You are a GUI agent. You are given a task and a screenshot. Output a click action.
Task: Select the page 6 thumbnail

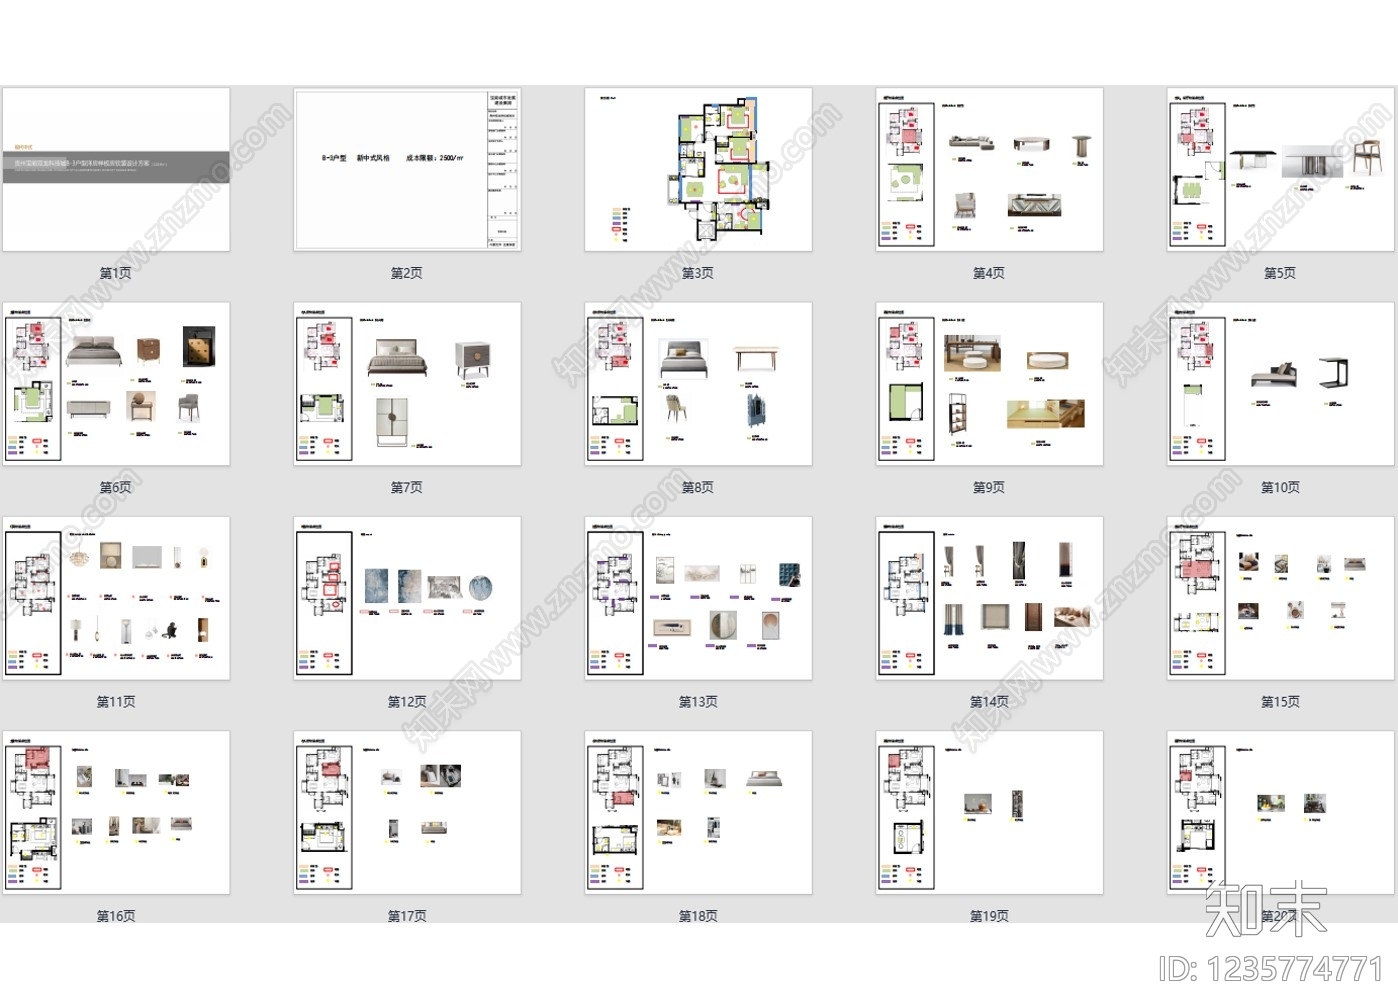coord(116,384)
